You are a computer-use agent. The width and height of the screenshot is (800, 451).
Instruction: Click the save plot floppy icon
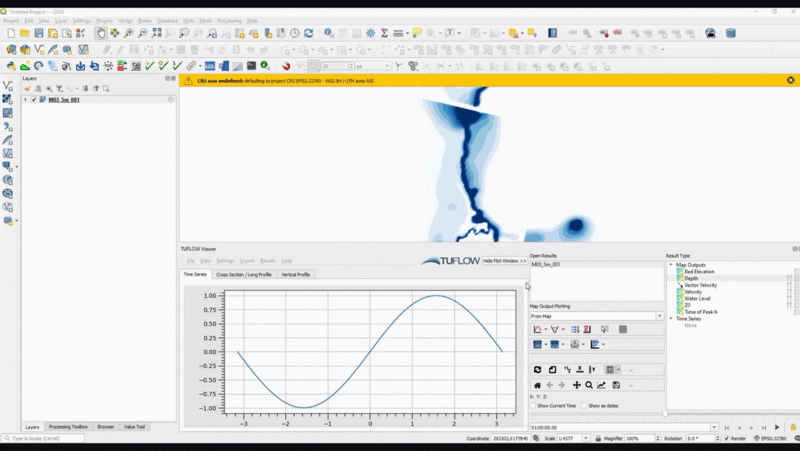[616, 385]
